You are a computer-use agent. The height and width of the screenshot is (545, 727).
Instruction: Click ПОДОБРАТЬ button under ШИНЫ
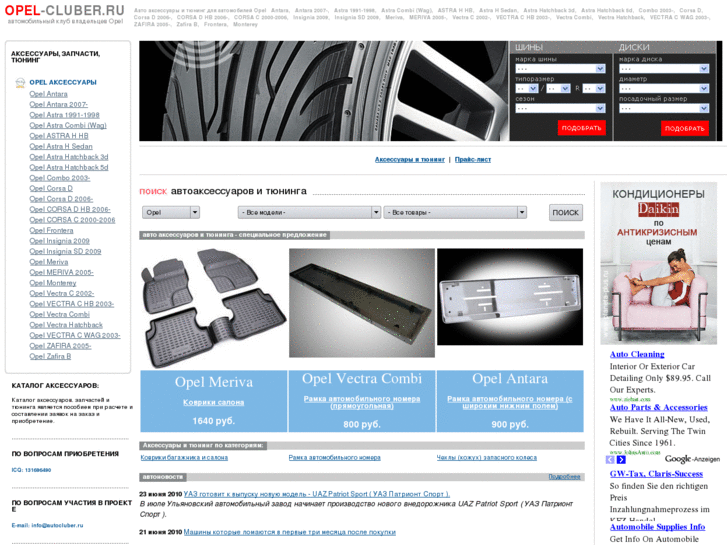(581, 128)
